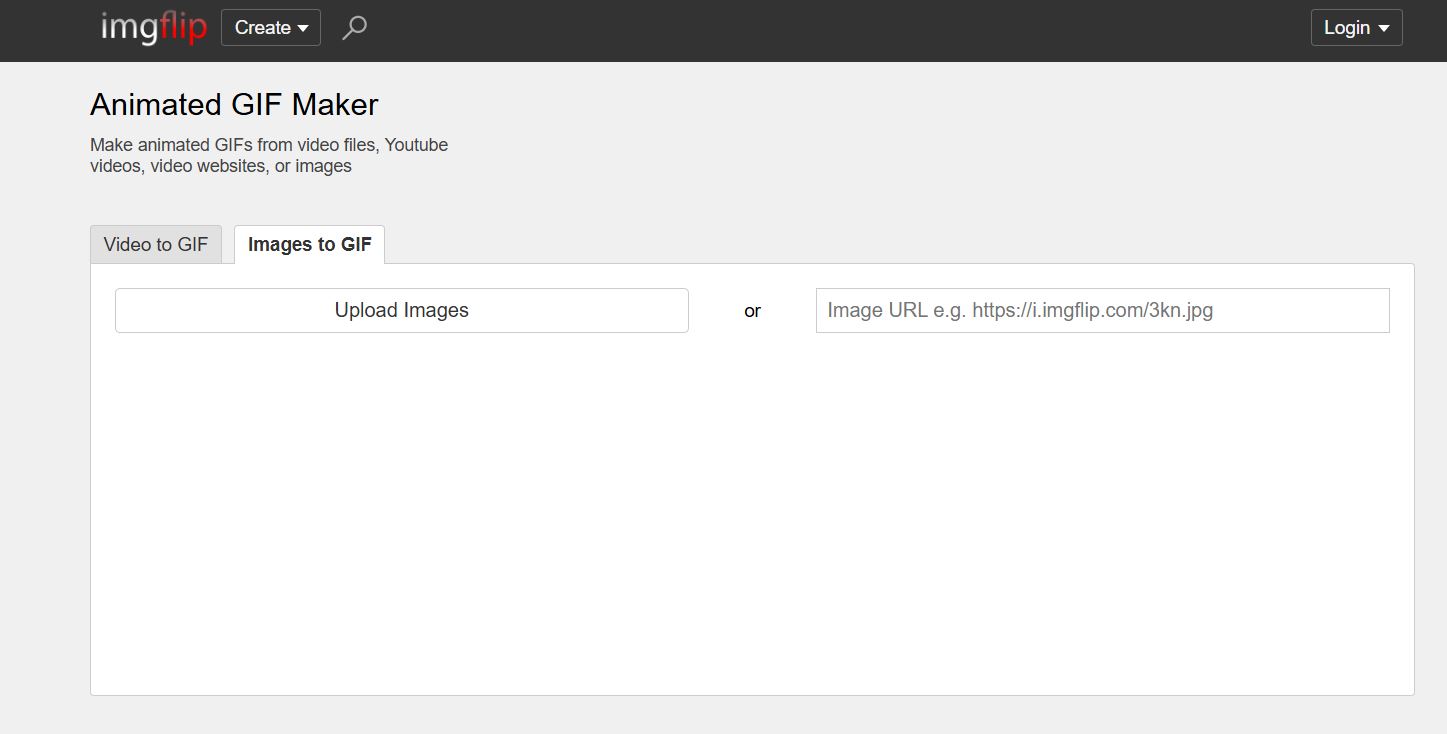Click the word 'Youtube' in the description
This screenshot has height=734, width=1447.
coord(416,145)
